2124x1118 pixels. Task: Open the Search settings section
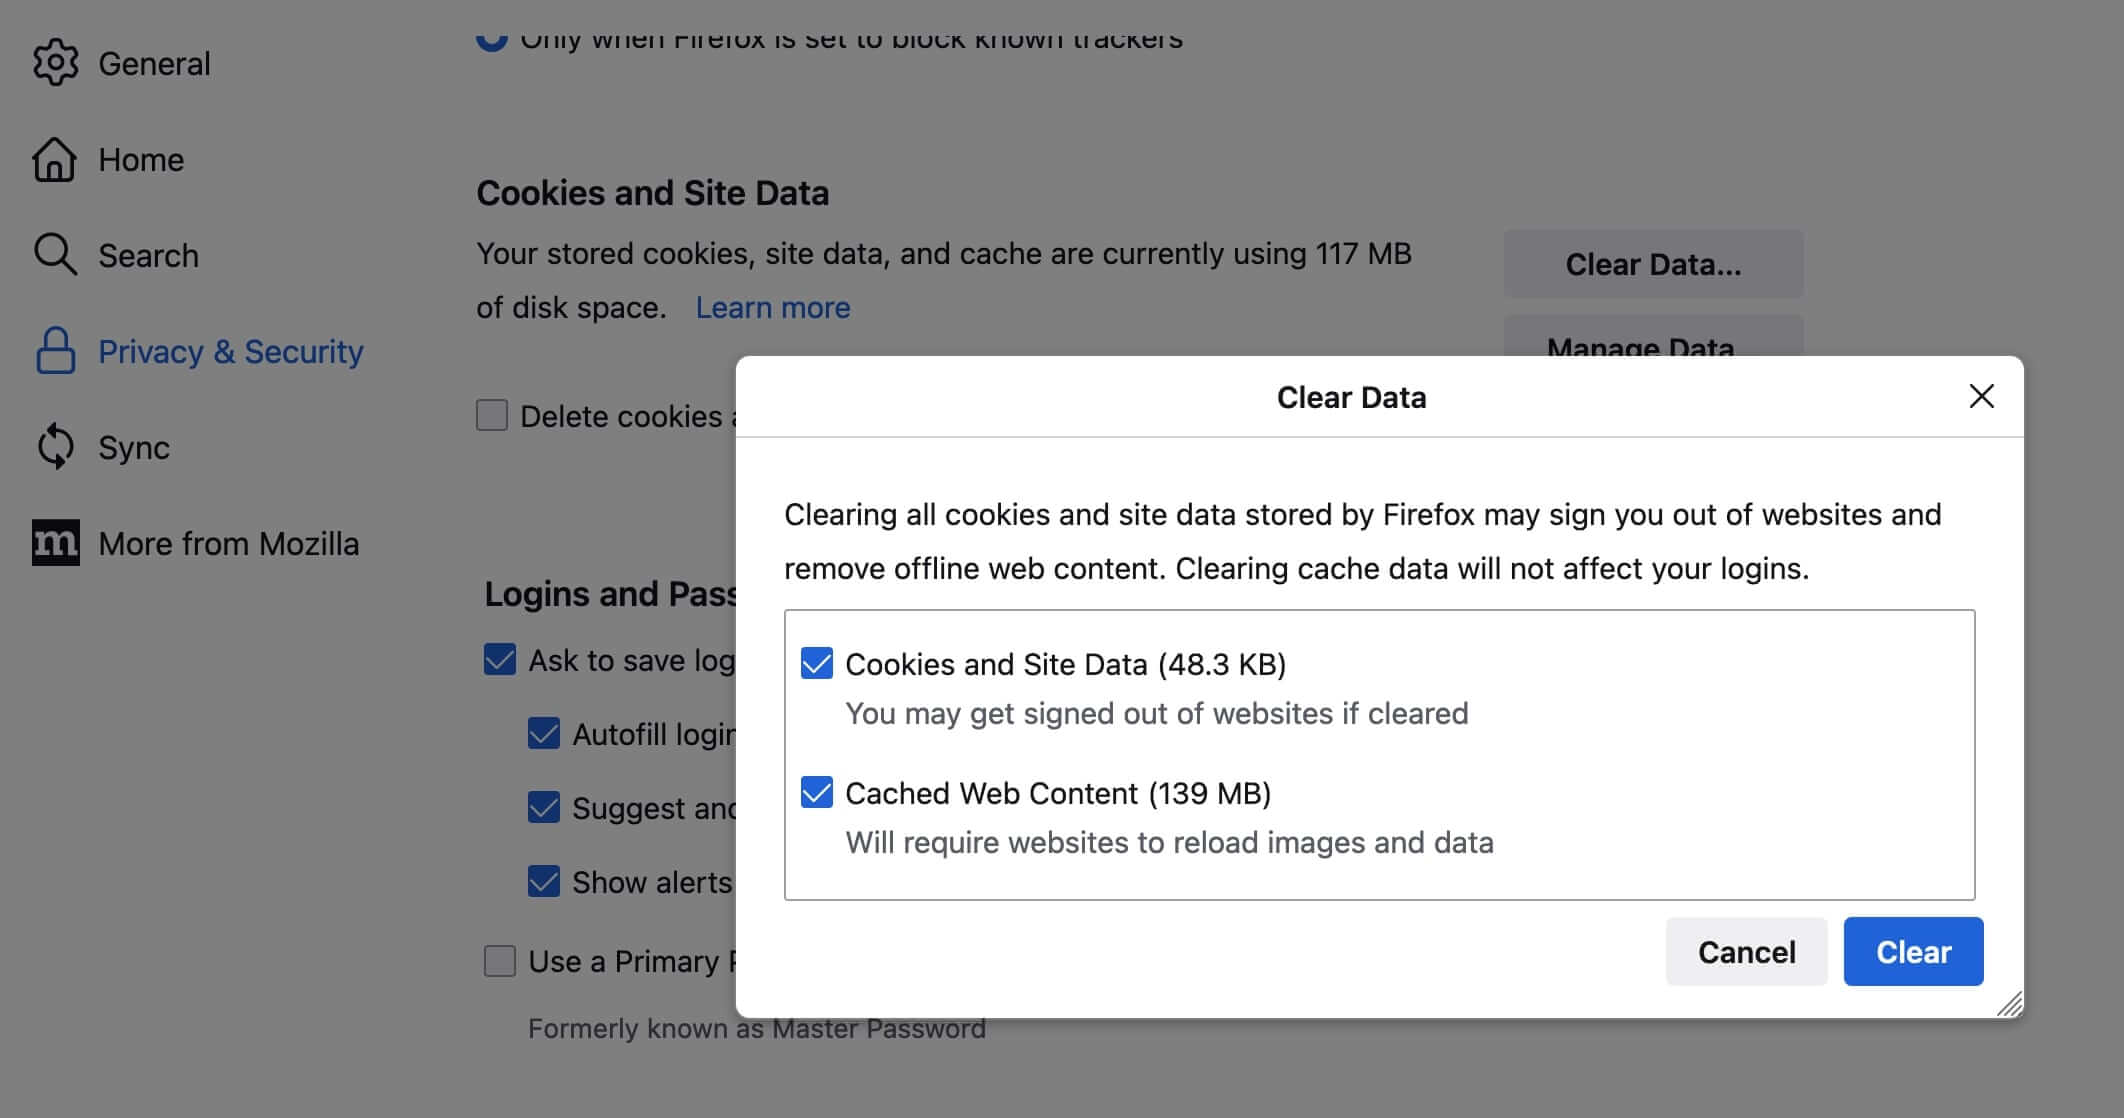click(x=147, y=255)
